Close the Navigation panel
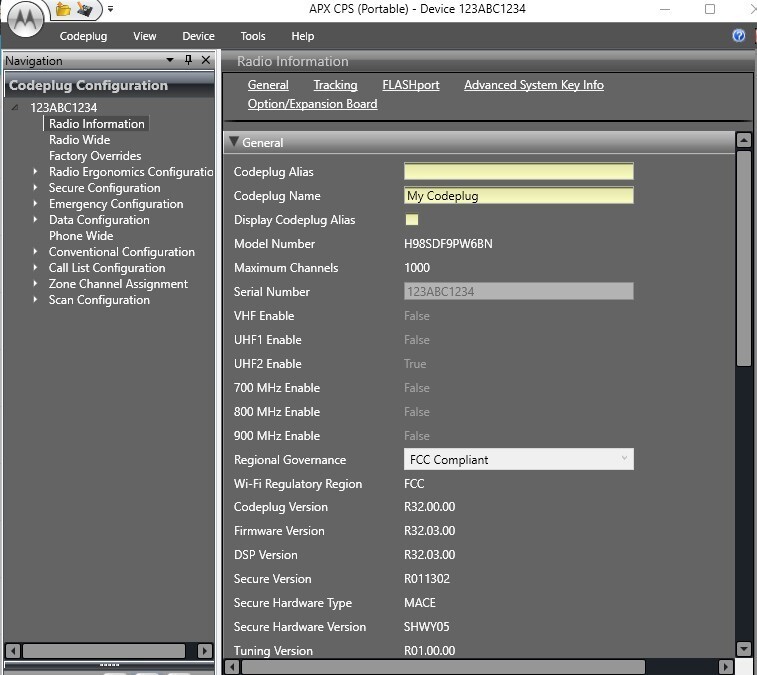The image size is (757, 675). 206,60
